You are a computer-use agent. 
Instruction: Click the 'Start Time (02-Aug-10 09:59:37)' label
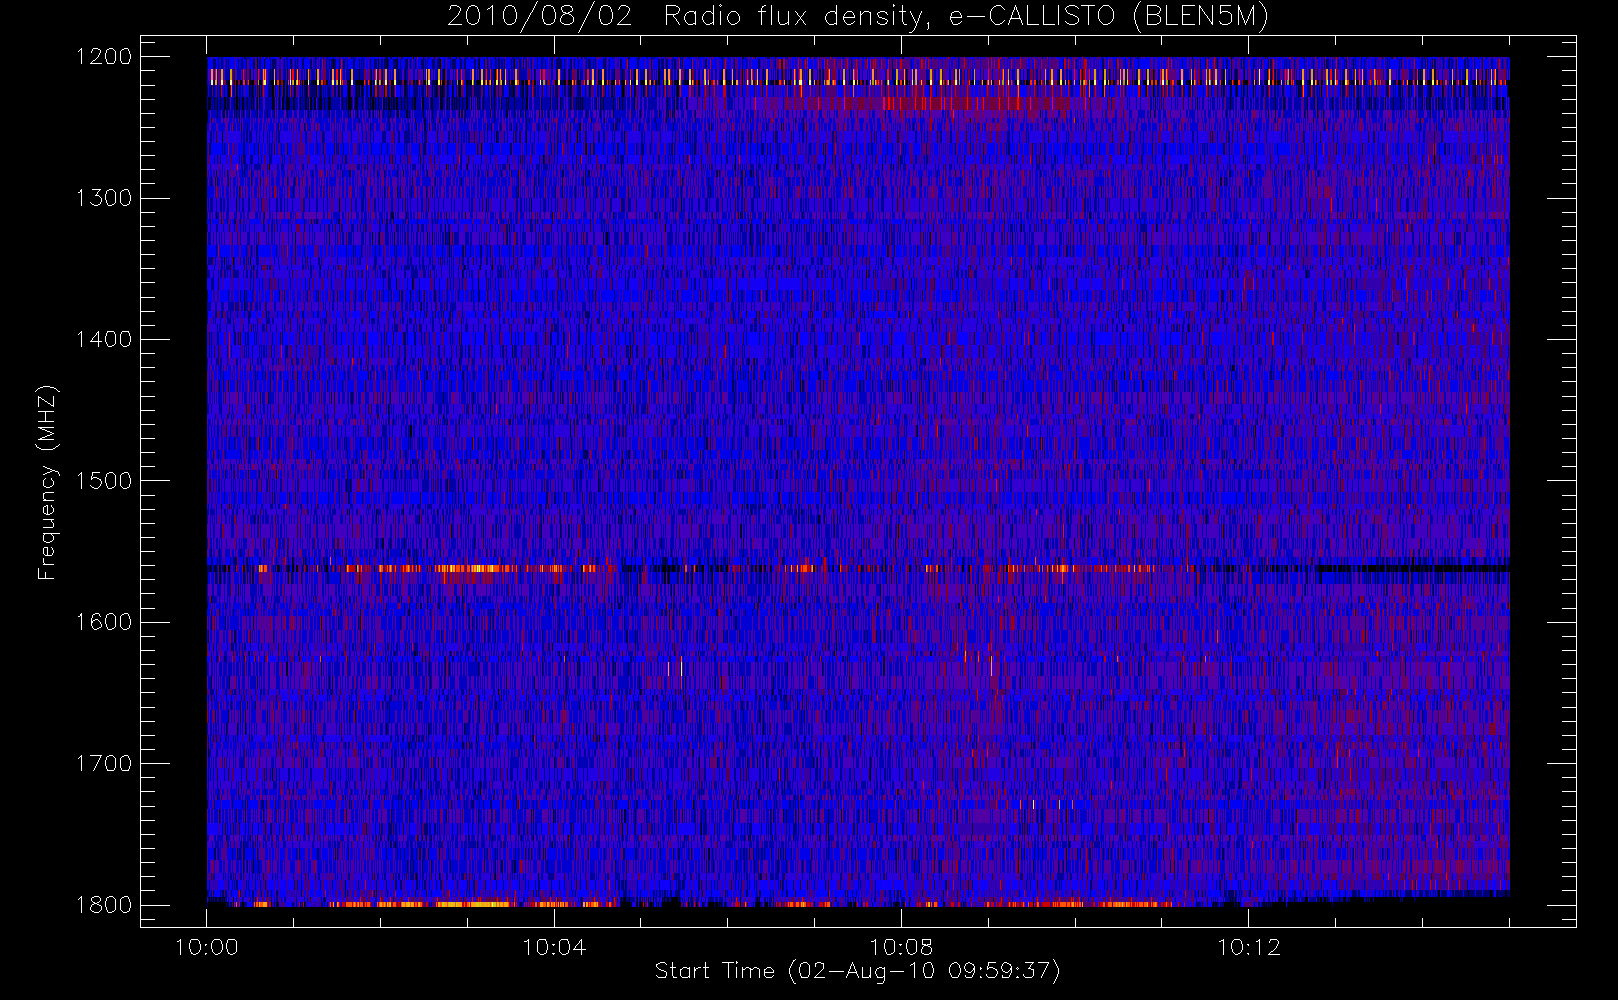(857, 971)
